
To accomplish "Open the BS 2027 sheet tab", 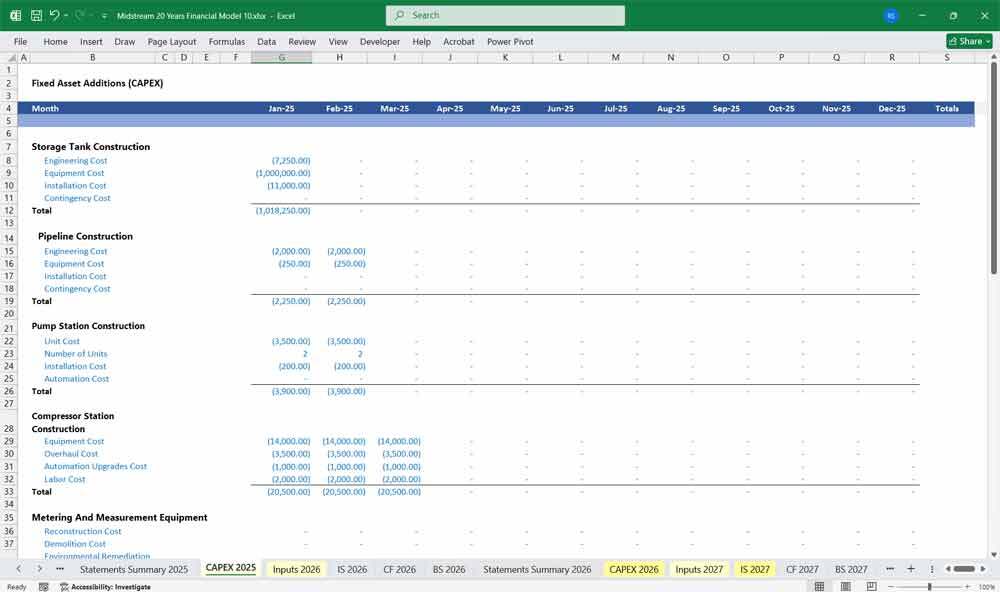I will 851,569.
